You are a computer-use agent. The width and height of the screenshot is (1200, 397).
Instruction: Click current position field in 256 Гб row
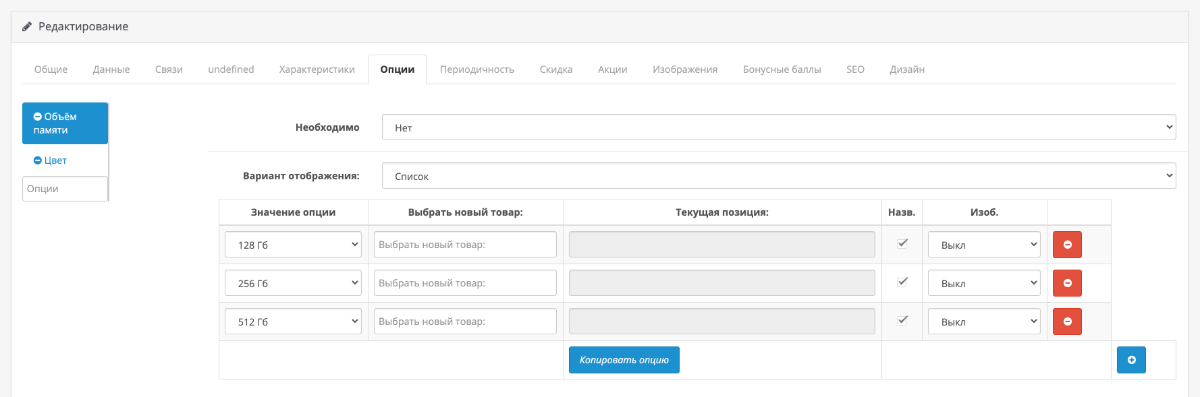(722, 283)
